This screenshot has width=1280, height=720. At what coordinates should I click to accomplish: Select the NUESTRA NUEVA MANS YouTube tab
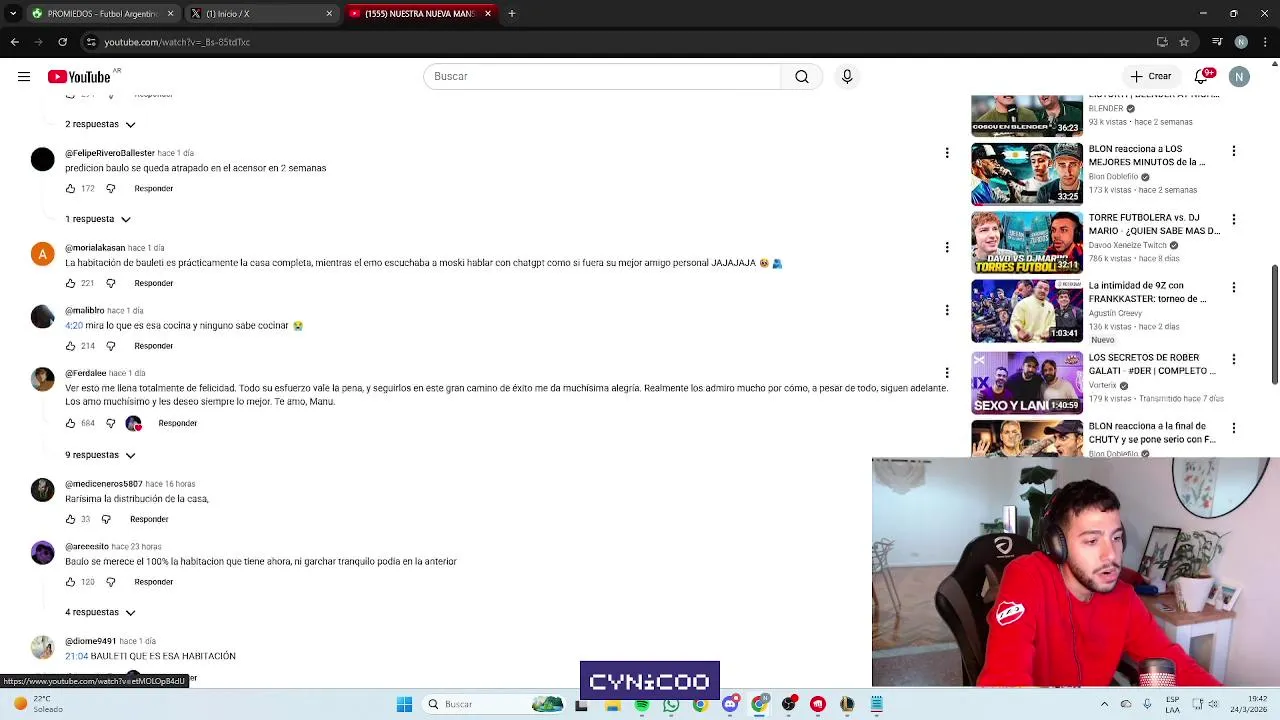(x=419, y=14)
